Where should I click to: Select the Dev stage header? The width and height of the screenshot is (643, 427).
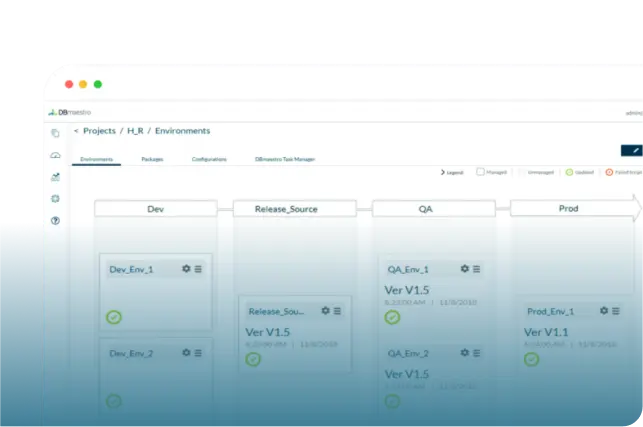pyautogui.click(x=156, y=209)
